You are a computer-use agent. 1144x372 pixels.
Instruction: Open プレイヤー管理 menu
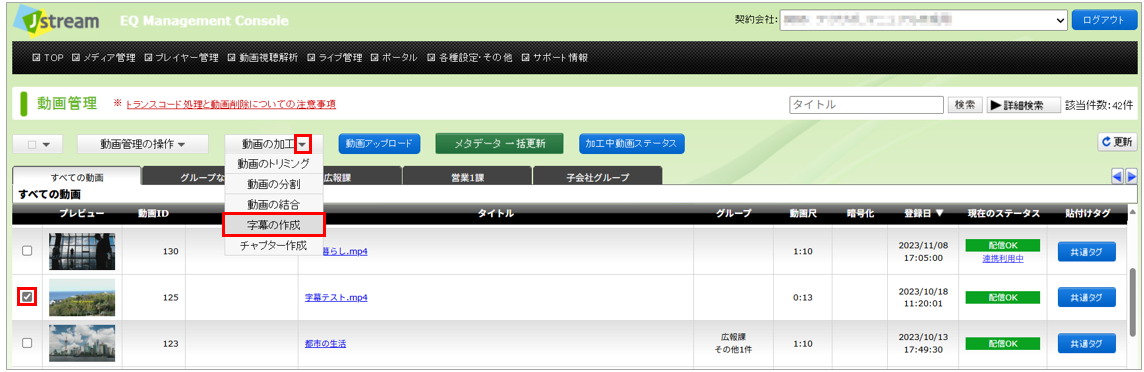(x=182, y=58)
